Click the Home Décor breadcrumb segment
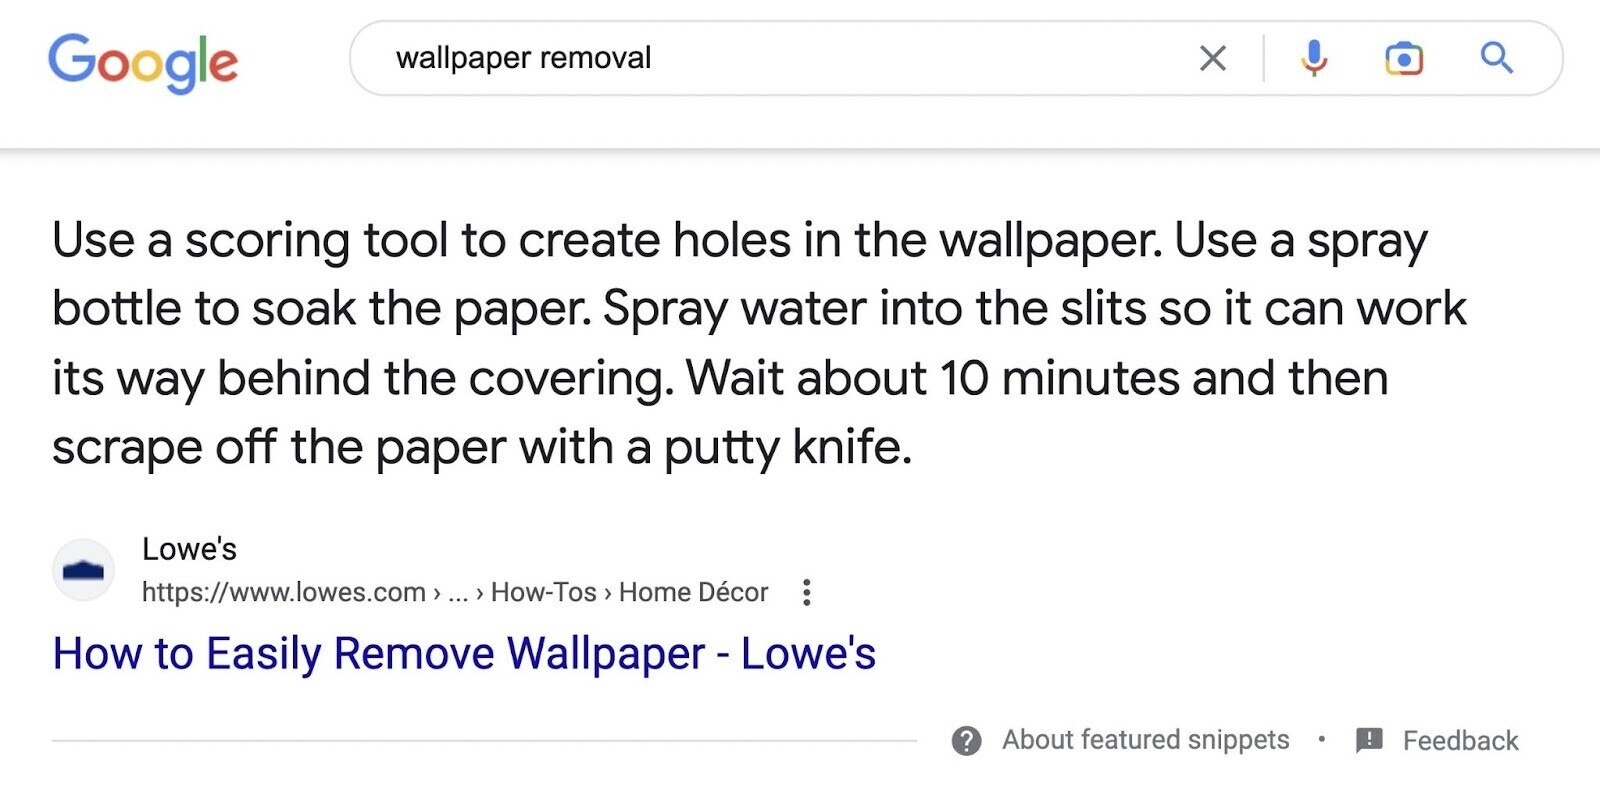This screenshot has height=802, width=1600. [693, 592]
